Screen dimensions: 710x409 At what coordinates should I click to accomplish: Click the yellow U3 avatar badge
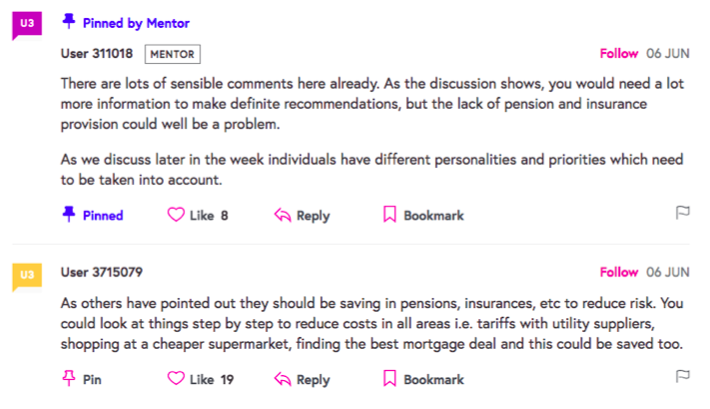(x=26, y=275)
